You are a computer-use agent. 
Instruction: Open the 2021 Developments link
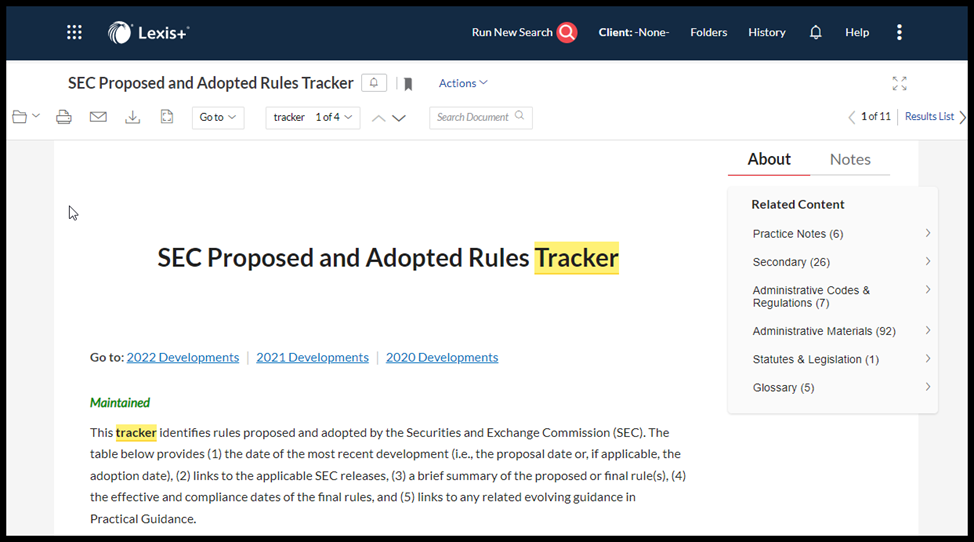312,358
